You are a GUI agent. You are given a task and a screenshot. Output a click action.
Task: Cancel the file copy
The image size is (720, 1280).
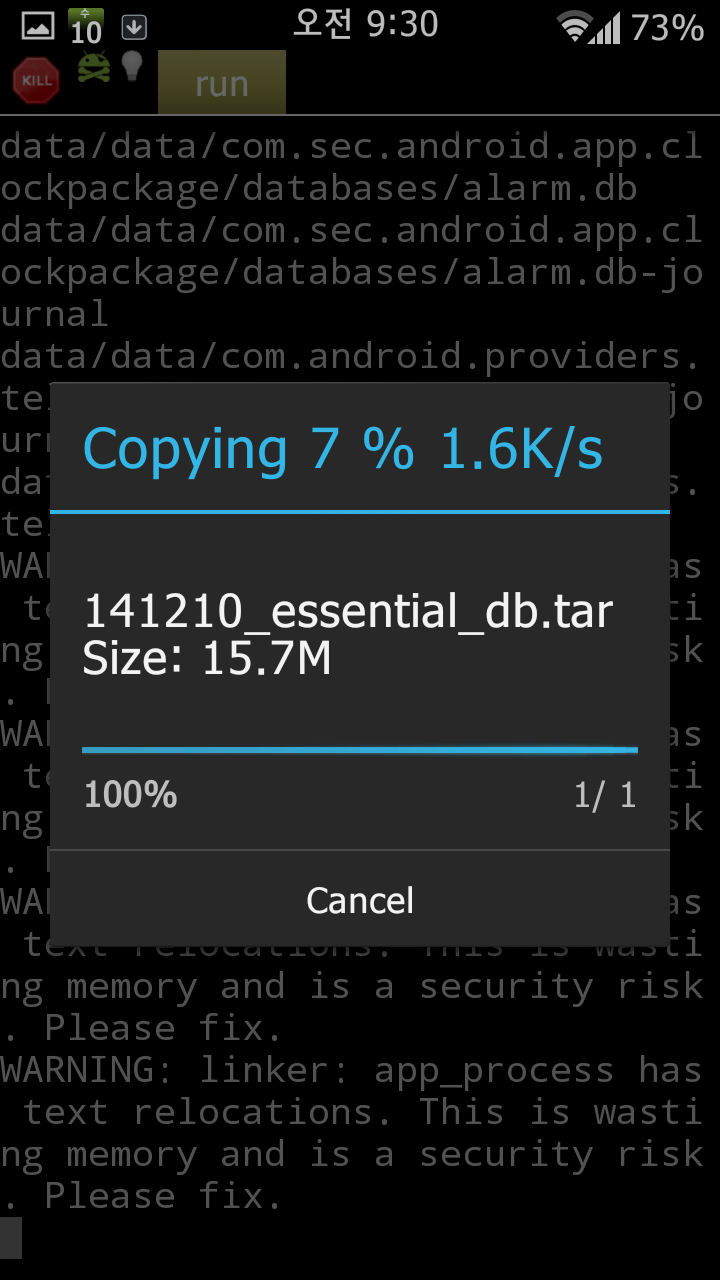360,900
